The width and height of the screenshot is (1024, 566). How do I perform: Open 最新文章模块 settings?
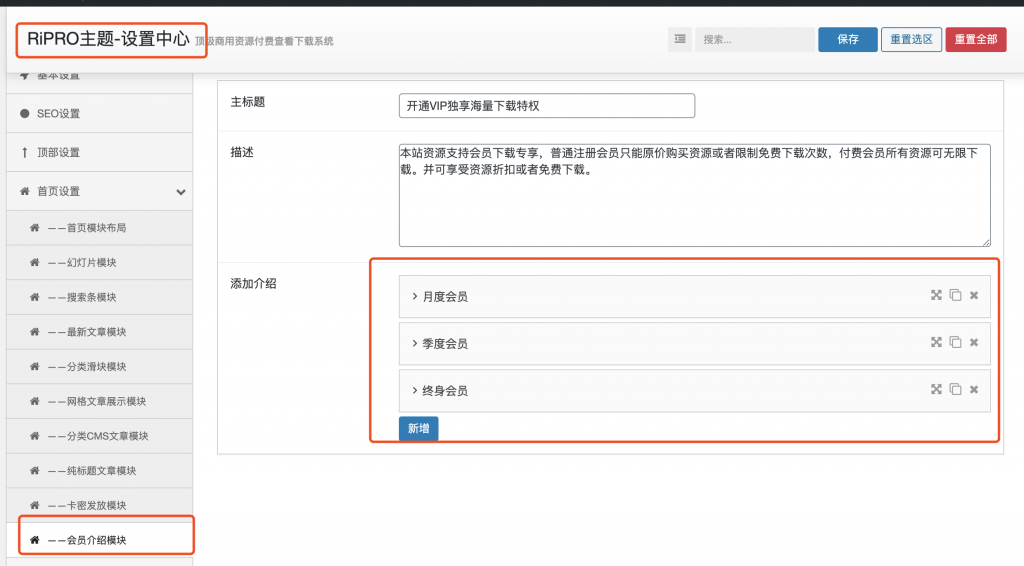(99, 332)
